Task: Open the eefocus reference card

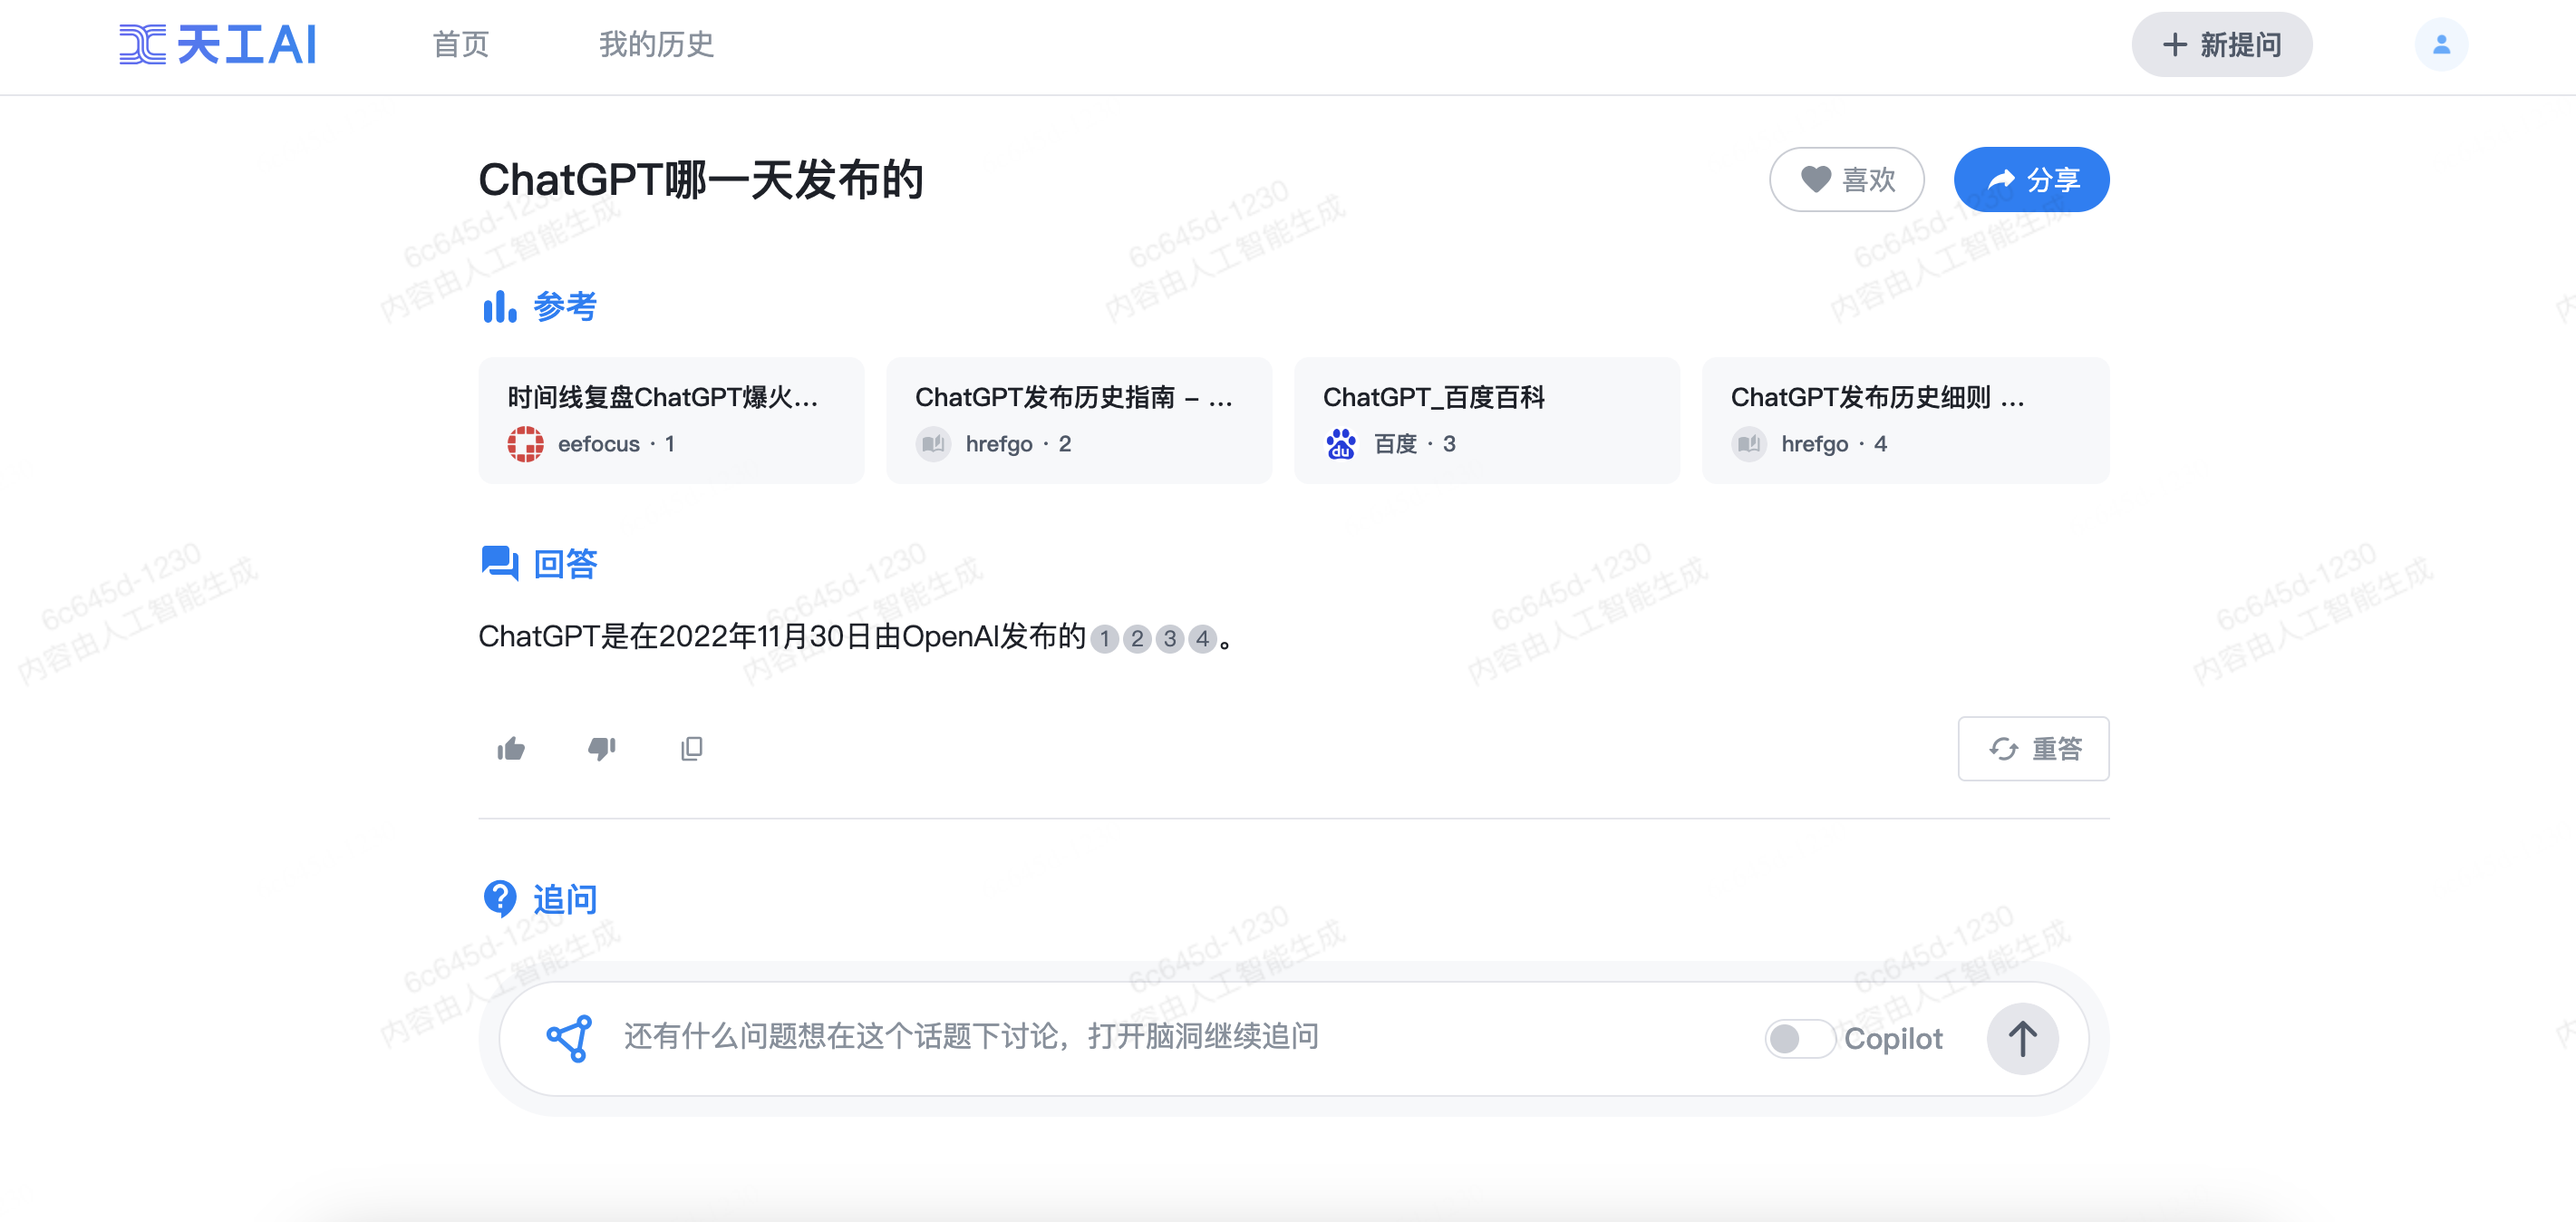Action: (671, 420)
